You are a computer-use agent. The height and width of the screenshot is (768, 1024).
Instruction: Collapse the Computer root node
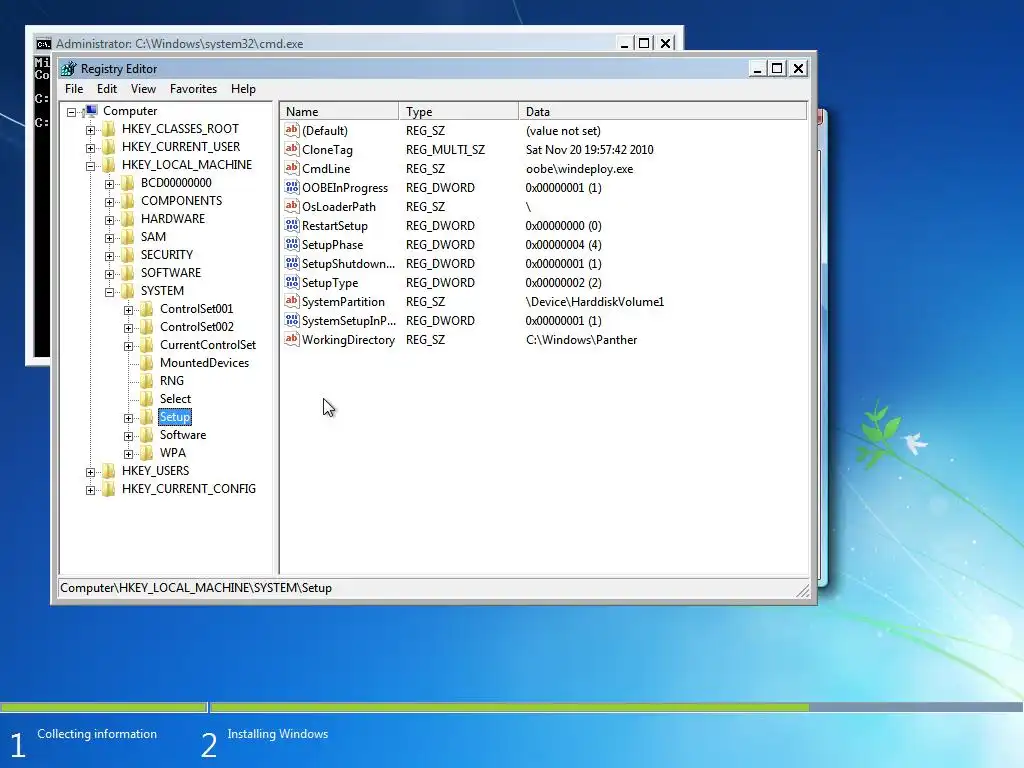pyautogui.click(x=72, y=112)
